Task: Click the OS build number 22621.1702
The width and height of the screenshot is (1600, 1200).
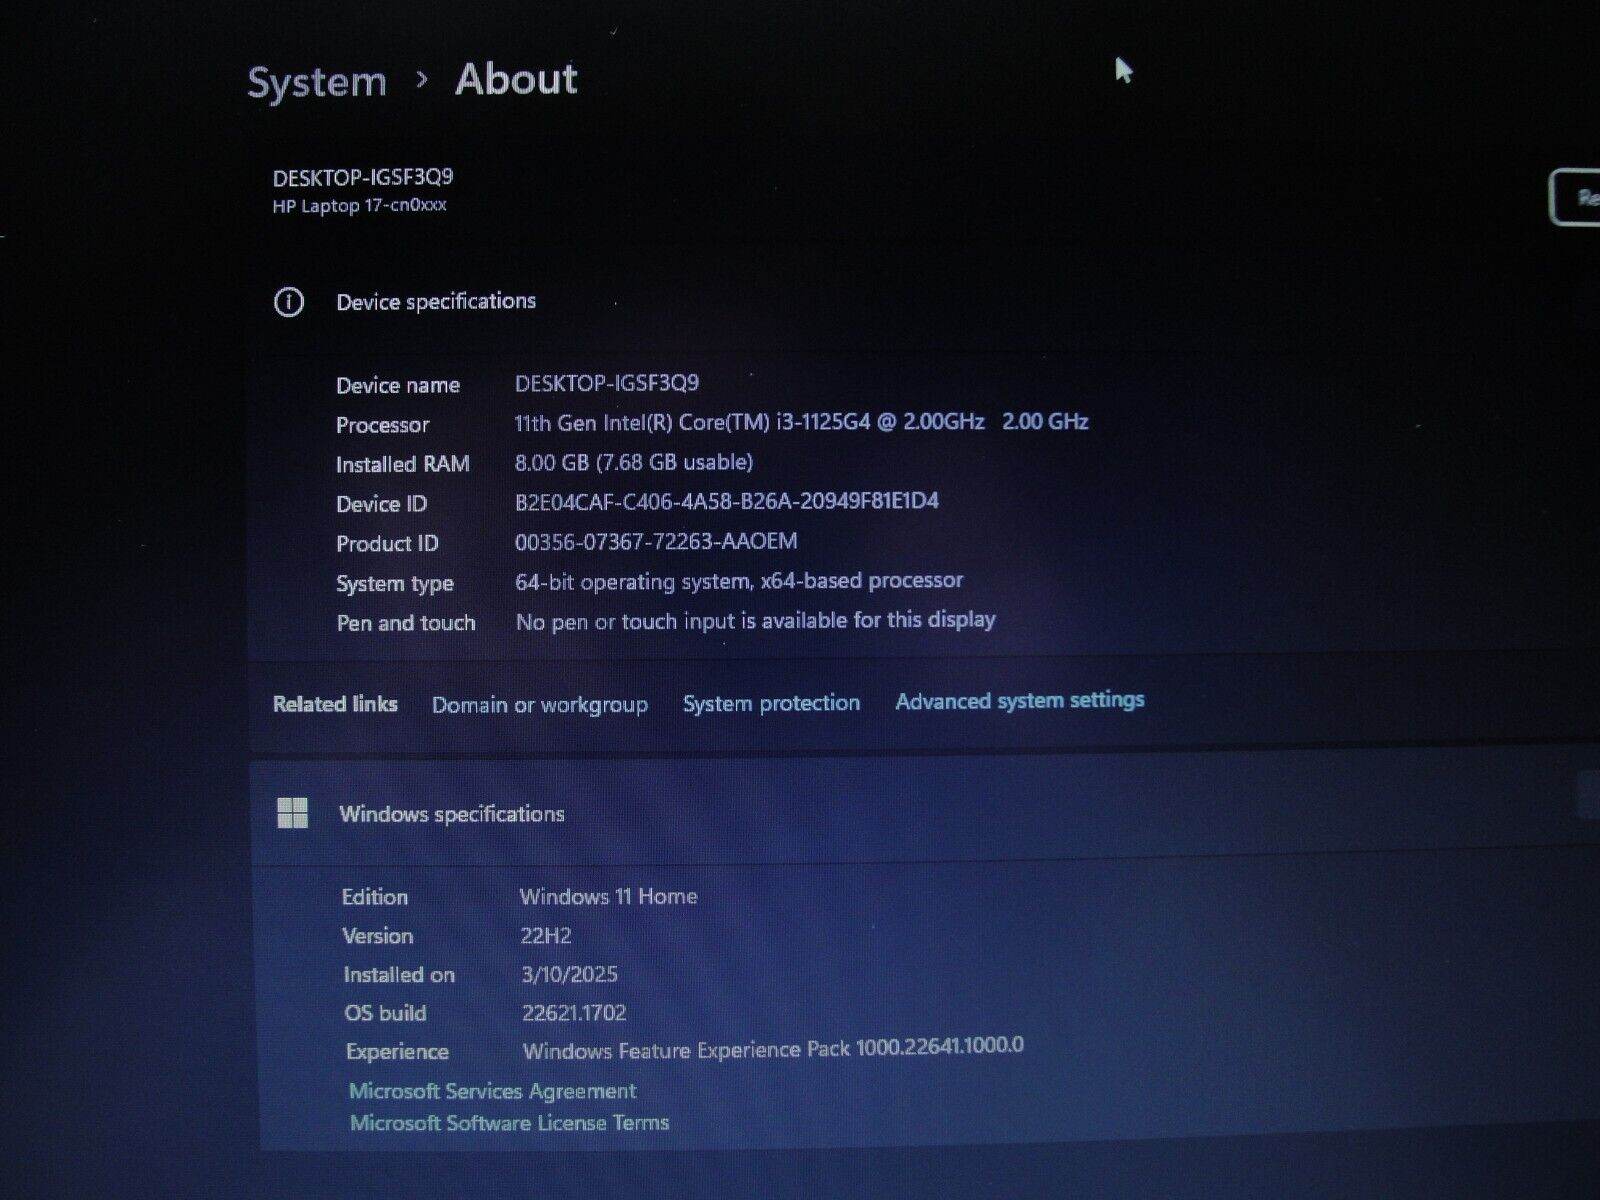Action: pos(574,1013)
